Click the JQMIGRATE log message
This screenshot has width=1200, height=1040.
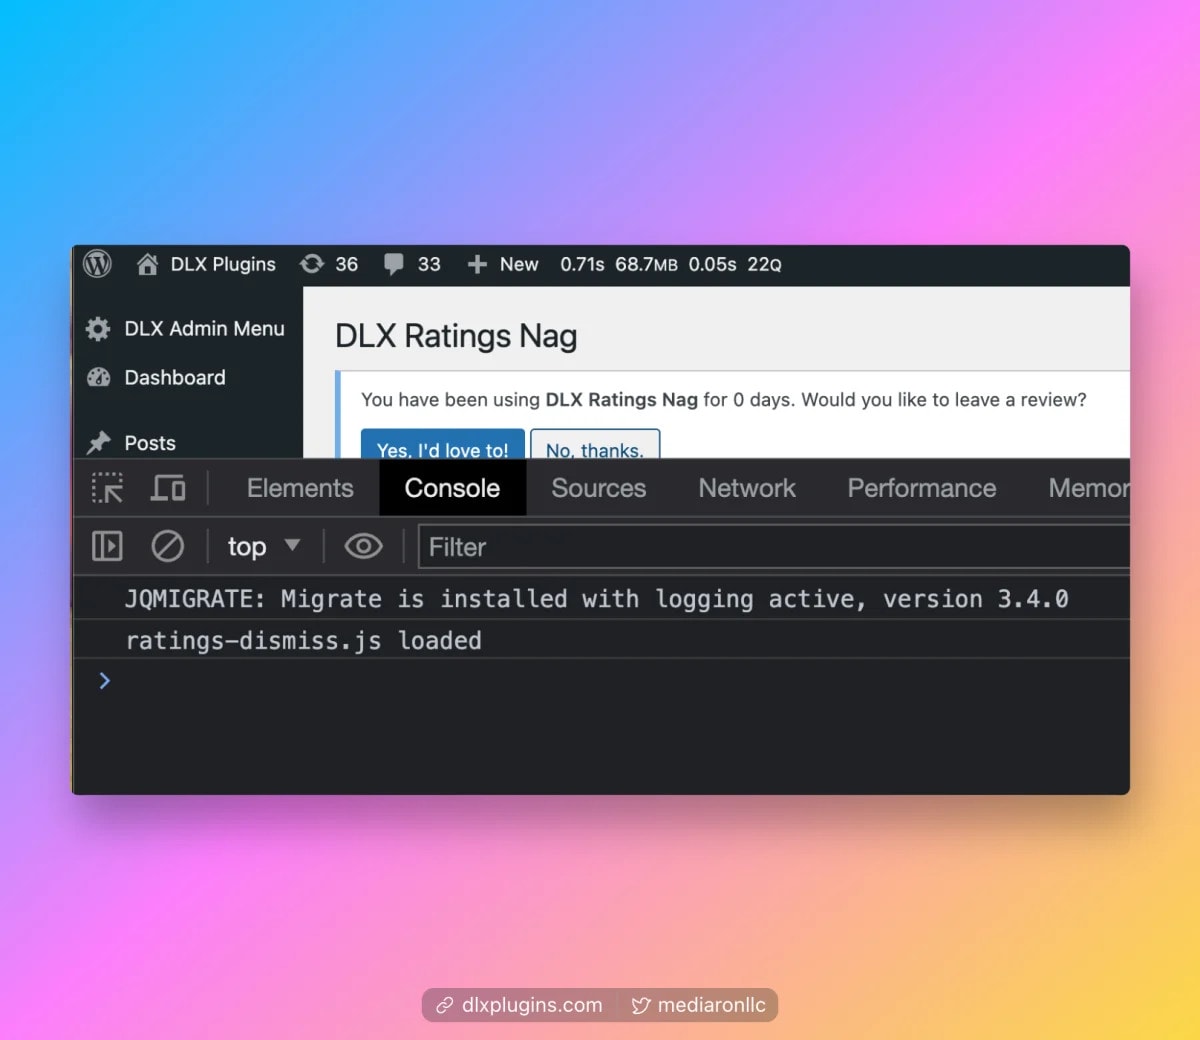coord(597,599)
